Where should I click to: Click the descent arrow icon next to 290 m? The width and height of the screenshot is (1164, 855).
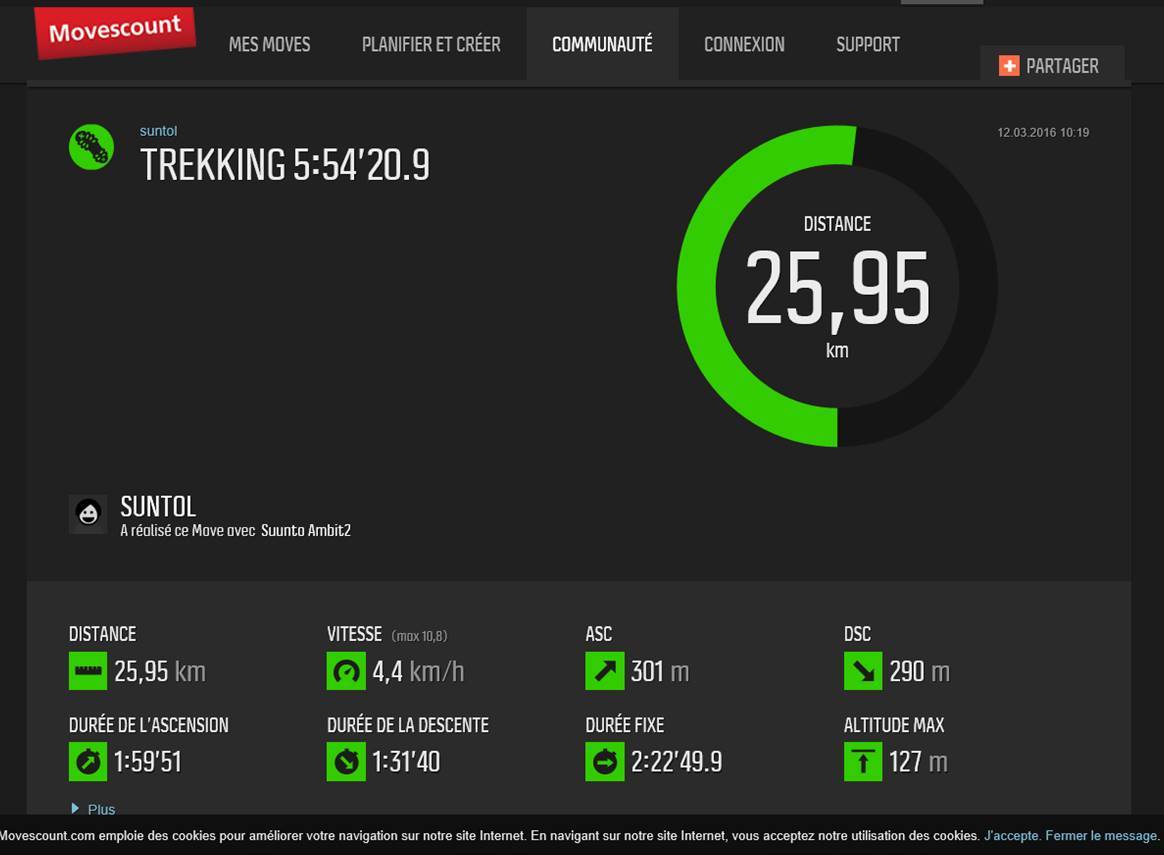coord(862,671)
